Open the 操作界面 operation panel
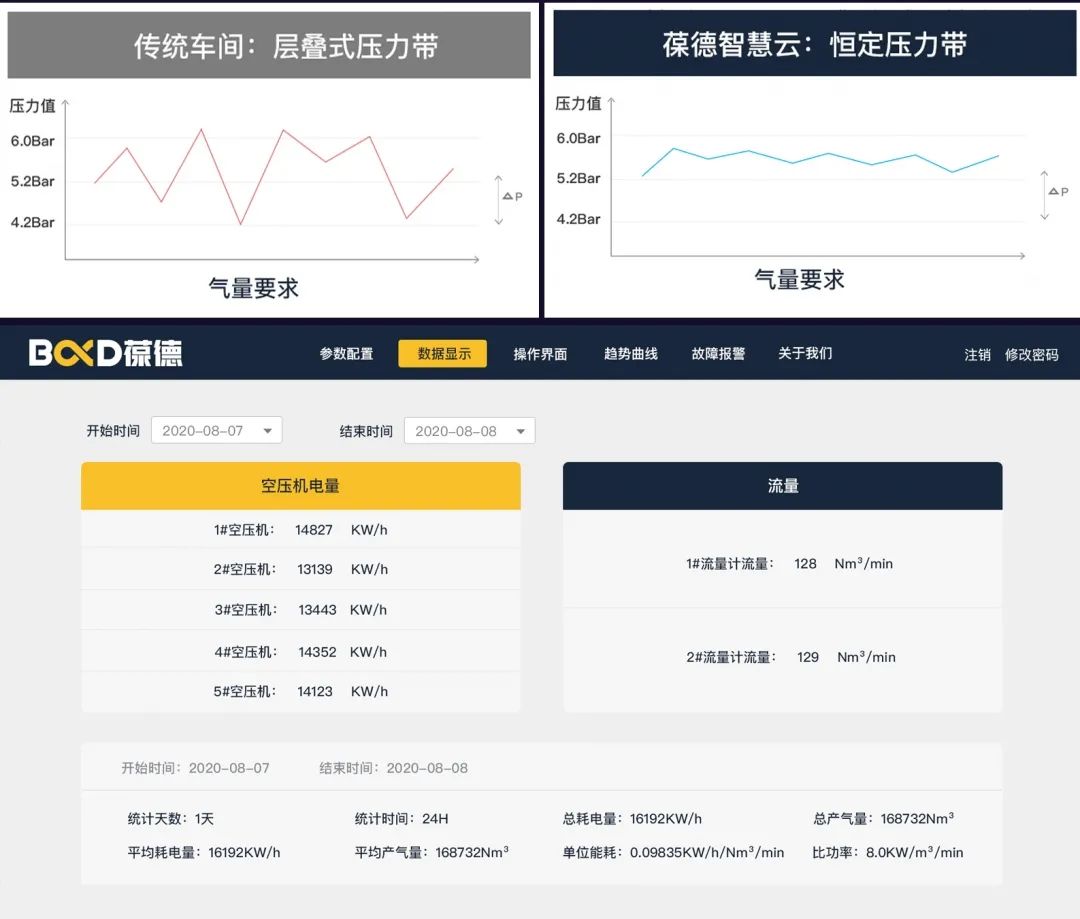The image size is (1080, 919). (x=540, y=353)
